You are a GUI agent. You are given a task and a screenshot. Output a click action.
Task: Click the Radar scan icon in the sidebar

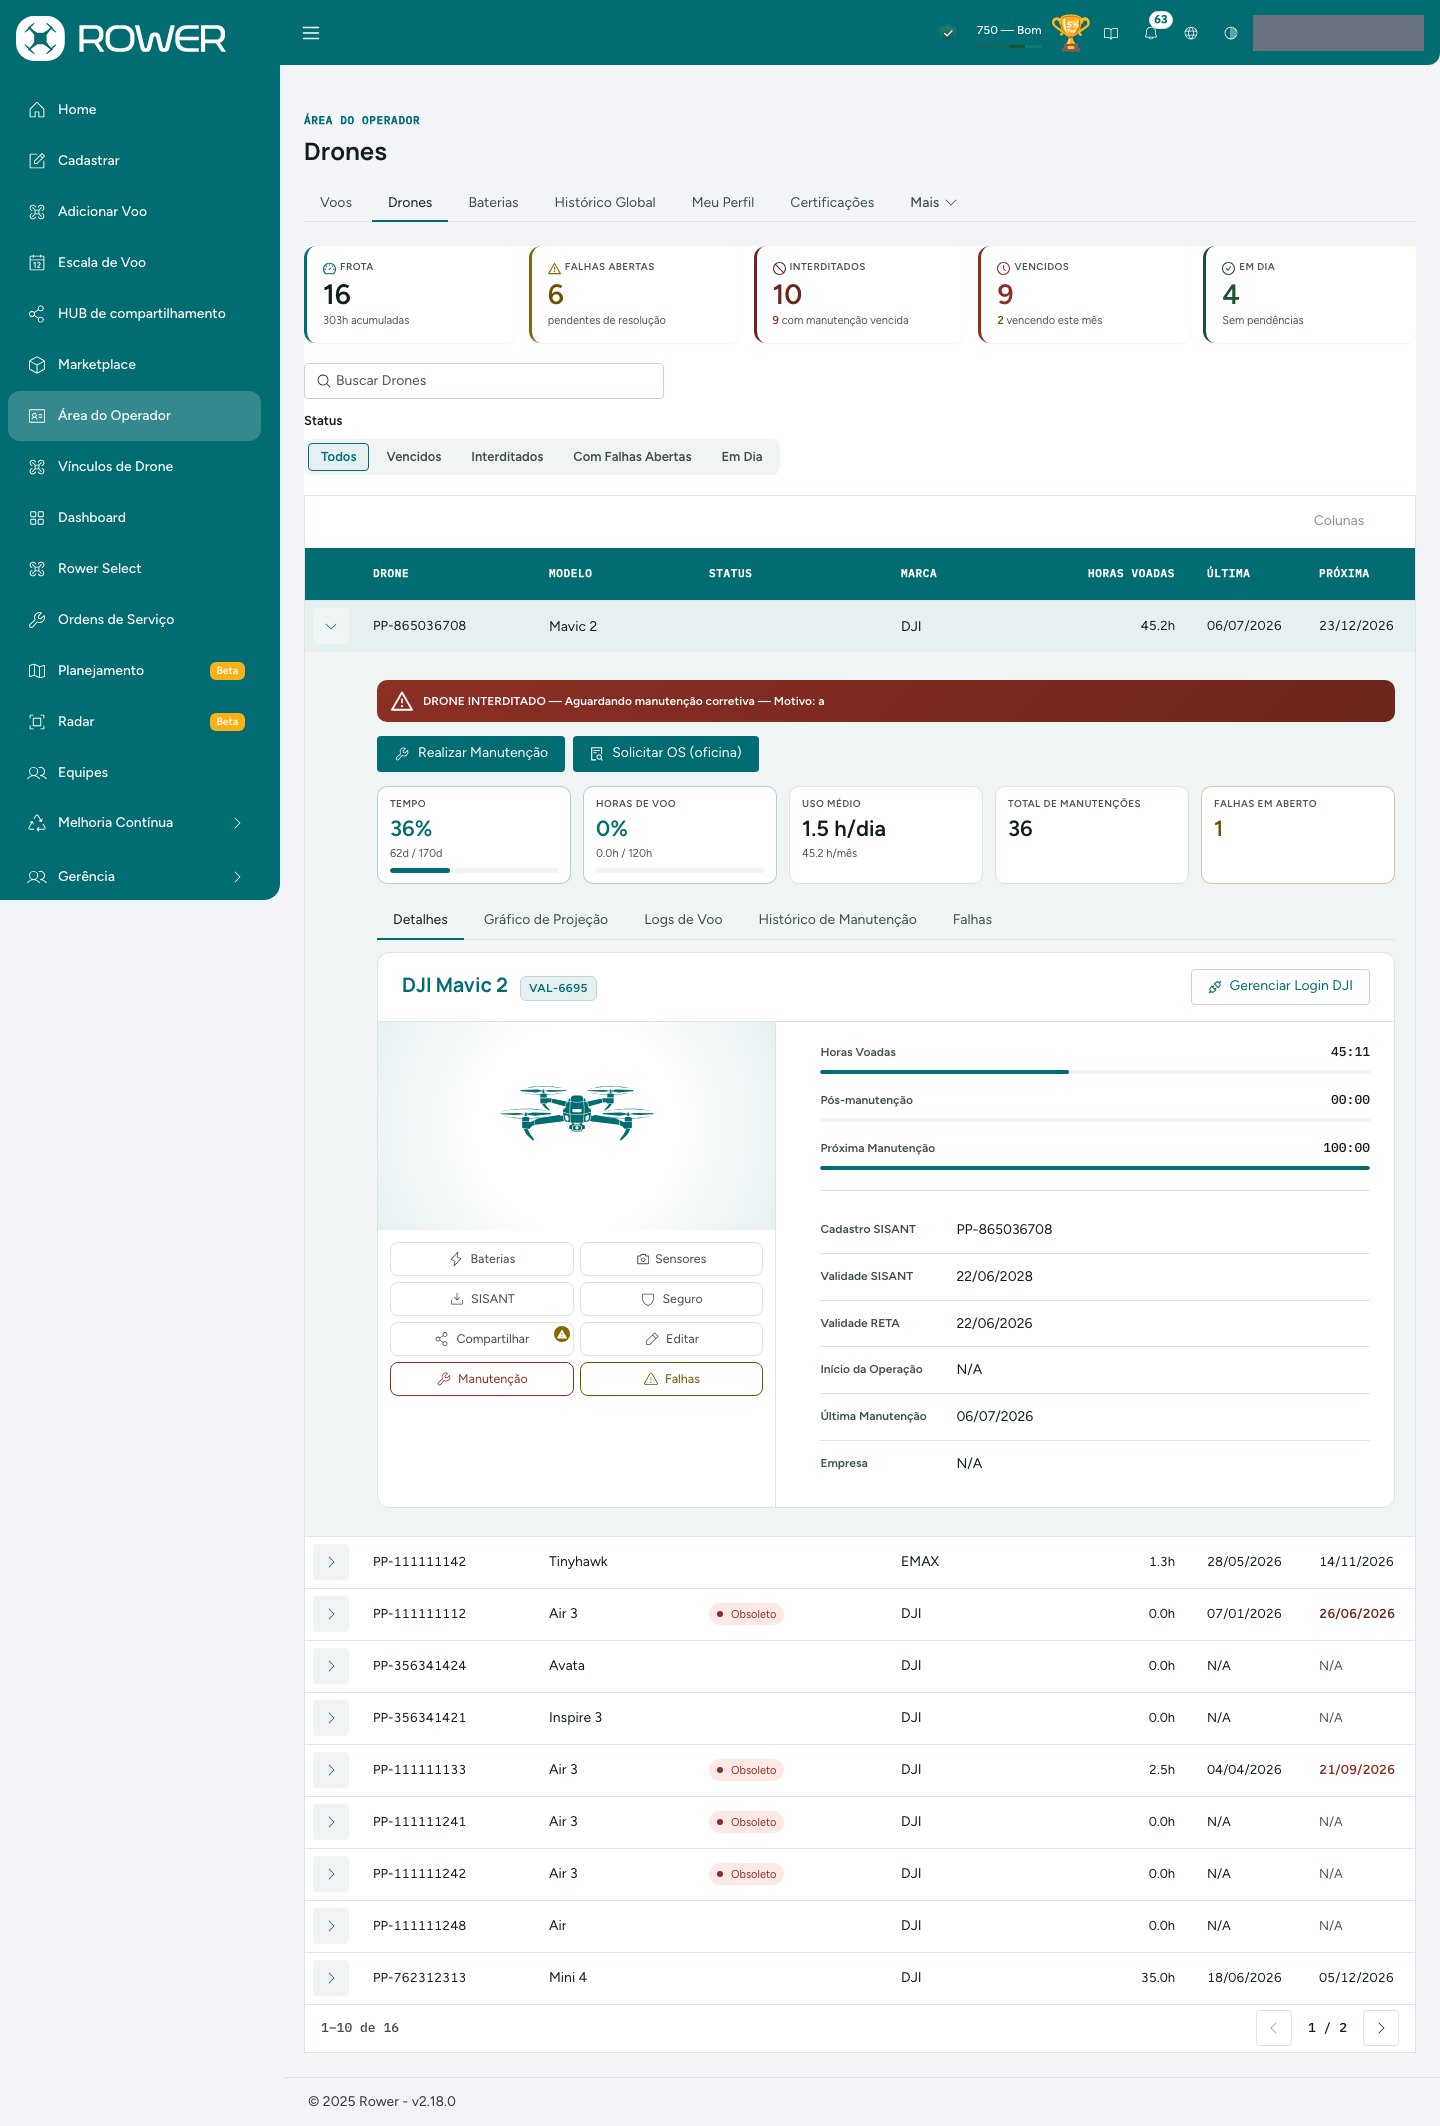tap(37, 722)
